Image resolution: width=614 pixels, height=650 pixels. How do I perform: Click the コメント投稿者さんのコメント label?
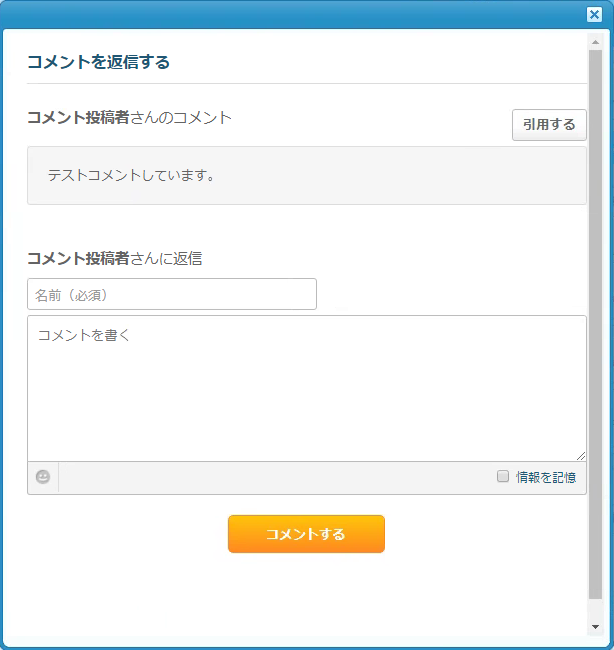[x=129, y=118]
